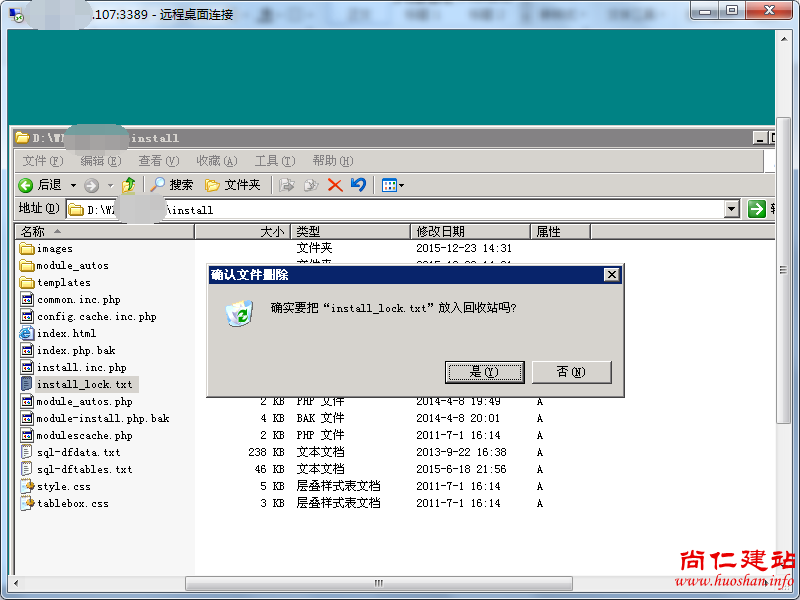The width and height of the screenshot is (800, 600).
Task: Click the 后退 back arrow icon
Action: click(x=26, y=185)
